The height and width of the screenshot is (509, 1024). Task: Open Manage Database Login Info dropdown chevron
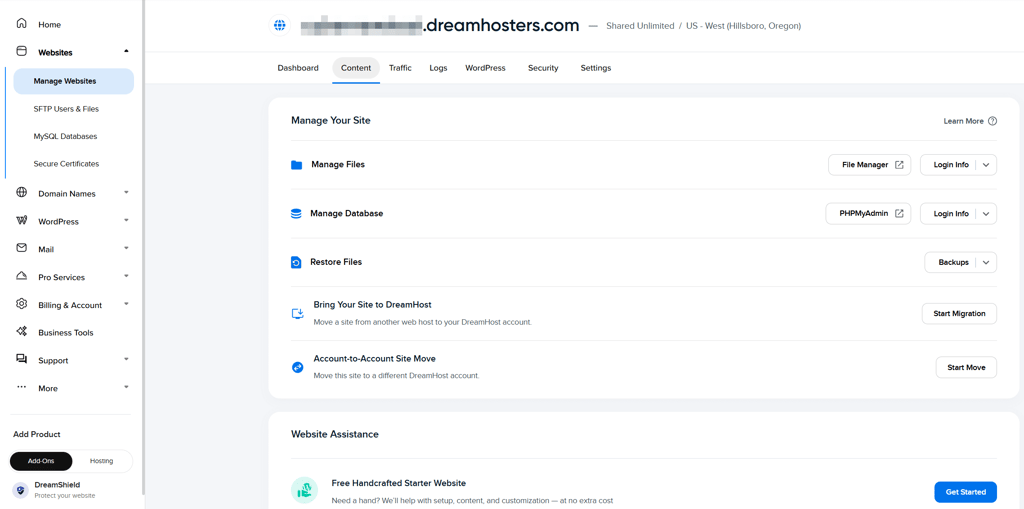pos(986,214)
